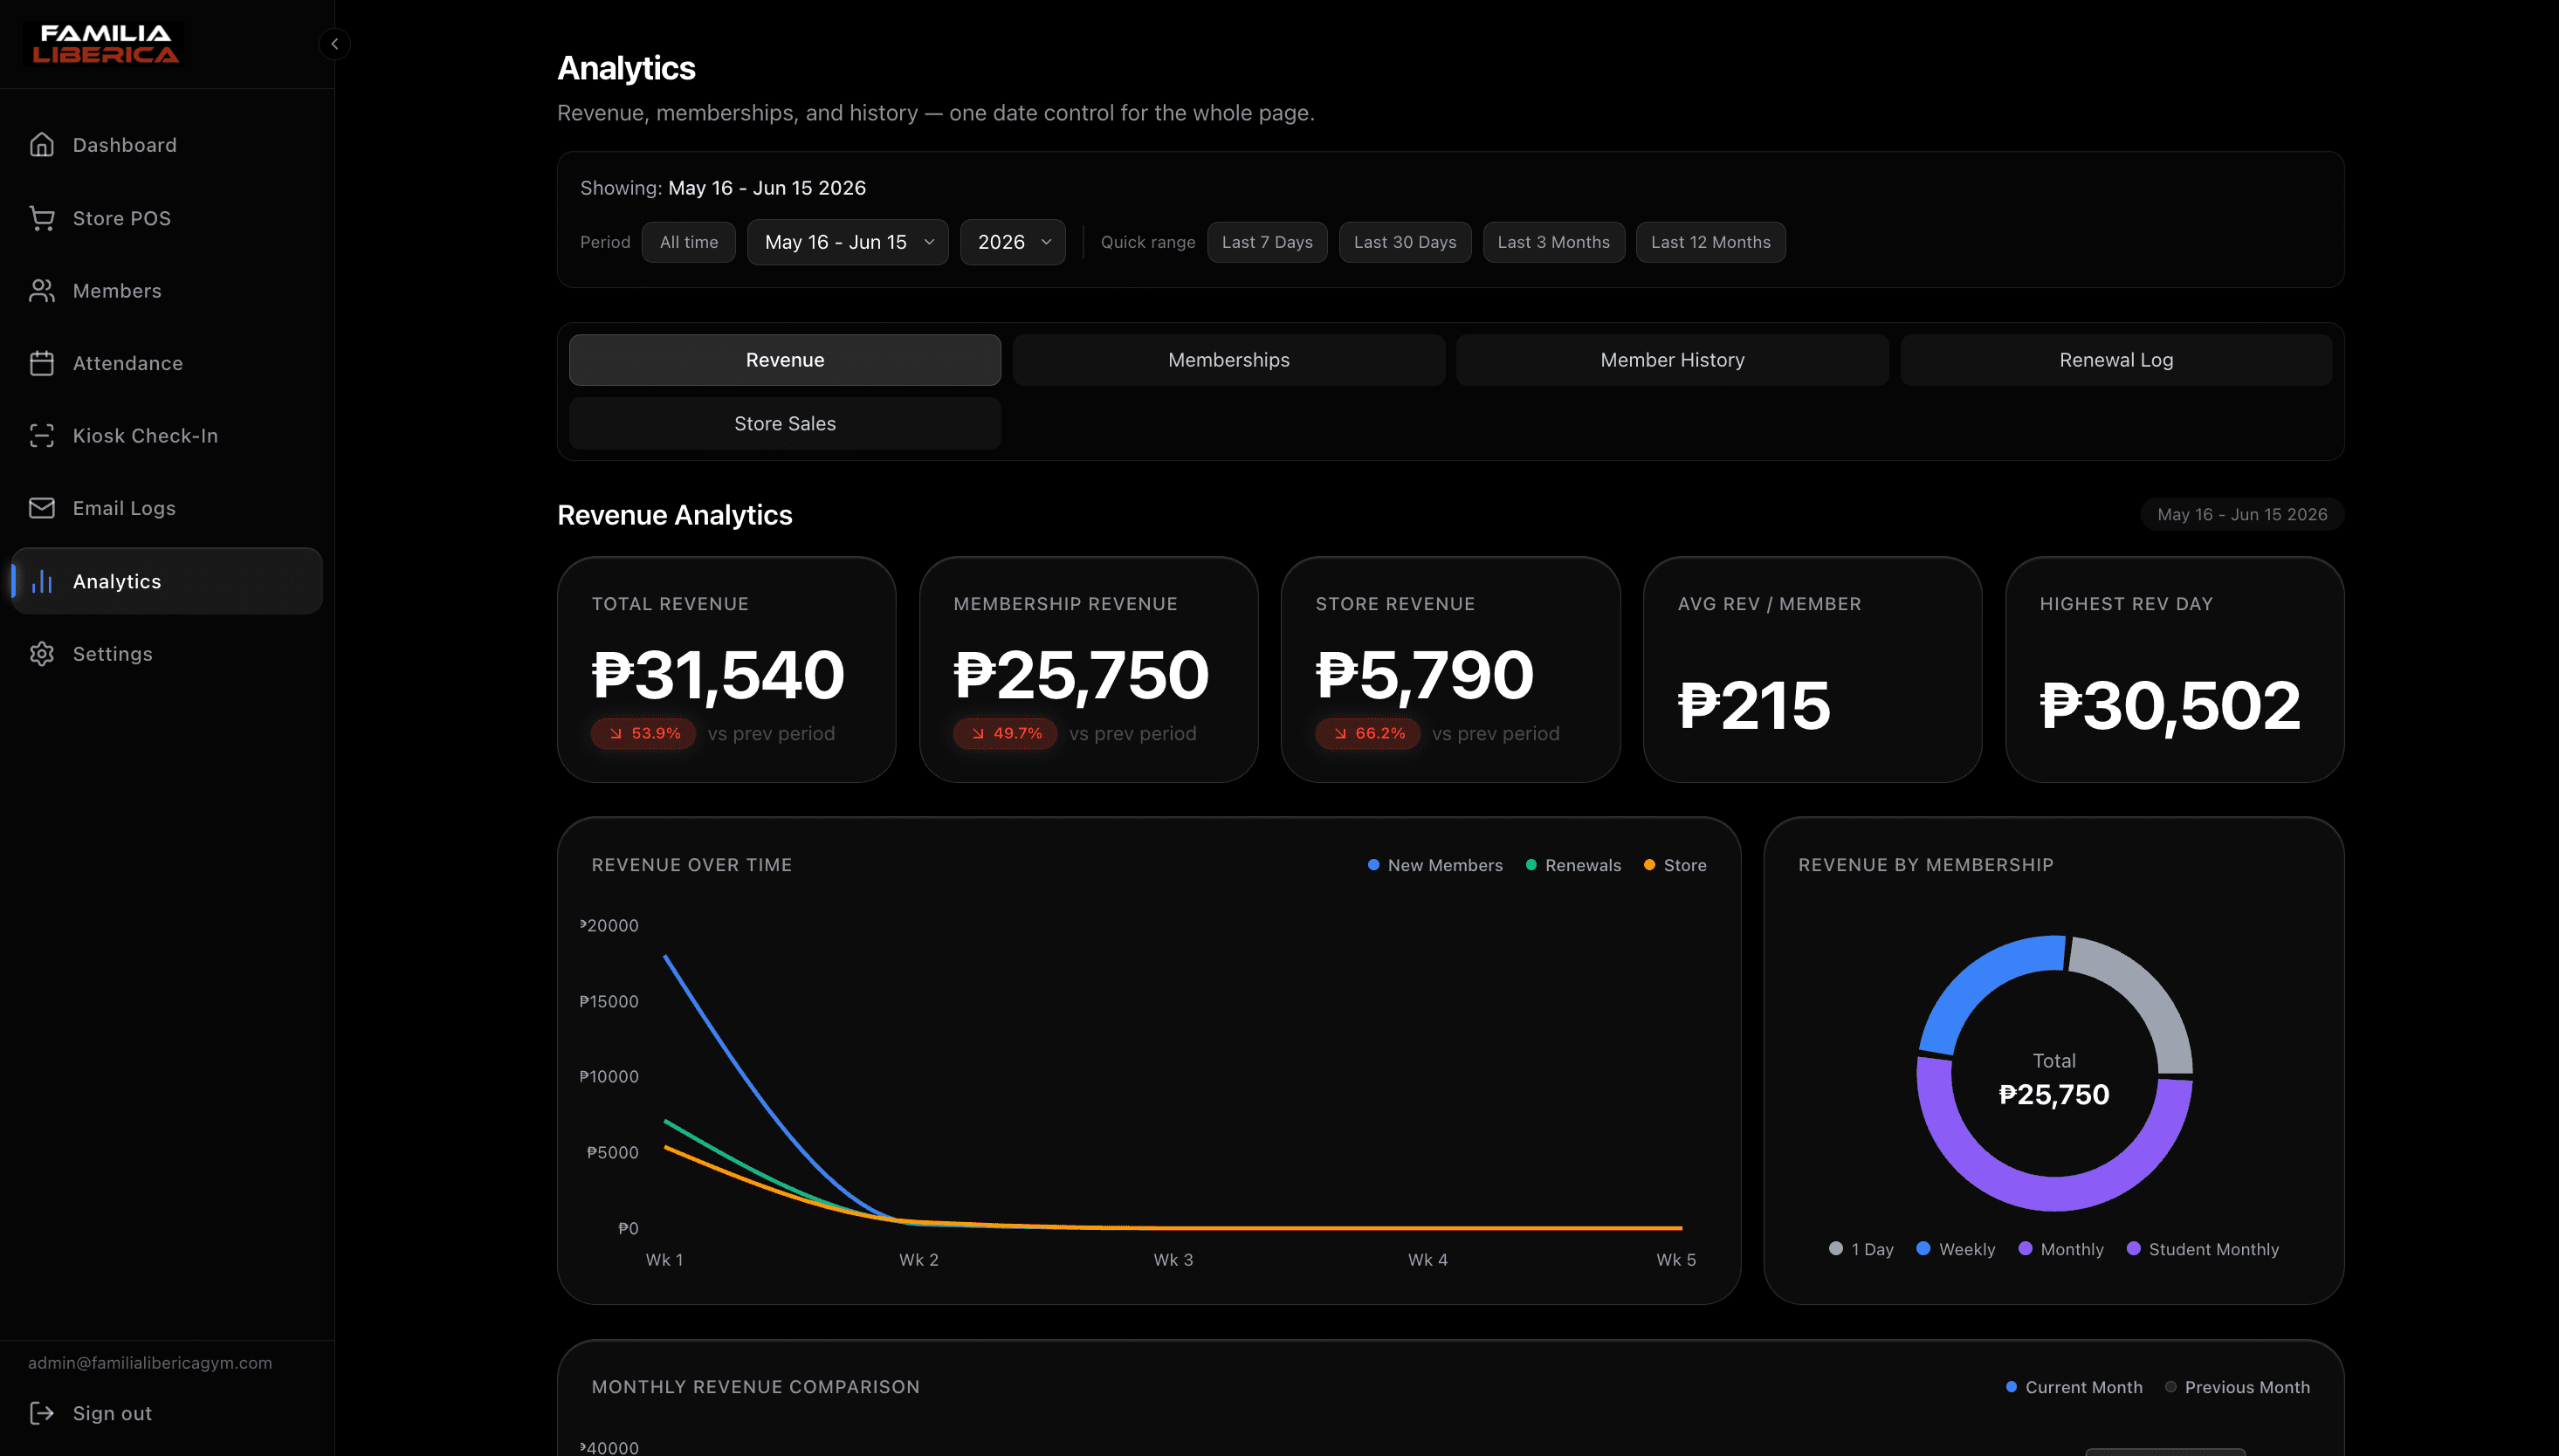2559x1456 pixels.
Task: Select the Last 30 Days quick range
Action: (1405, 242)
